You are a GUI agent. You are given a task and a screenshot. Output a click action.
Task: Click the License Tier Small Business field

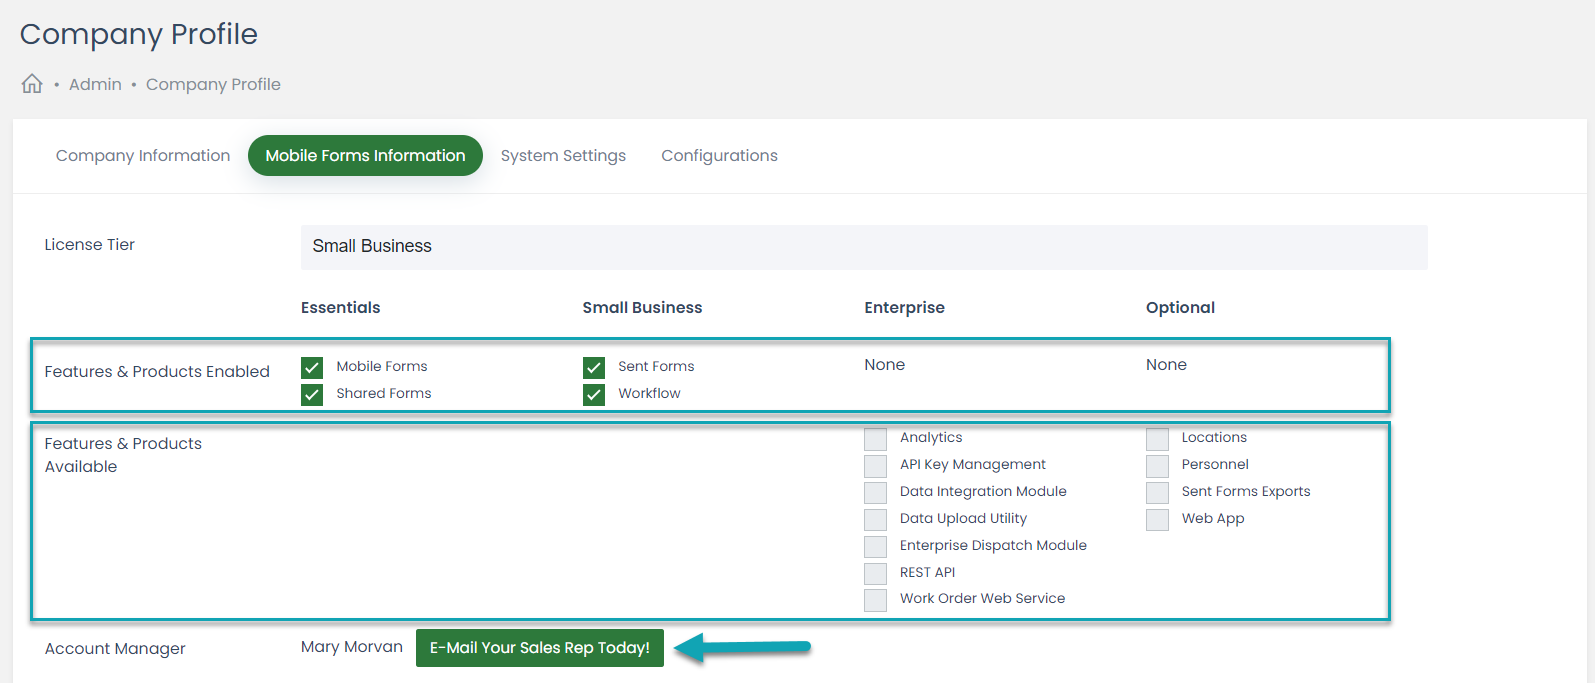[x=864, y=247]
